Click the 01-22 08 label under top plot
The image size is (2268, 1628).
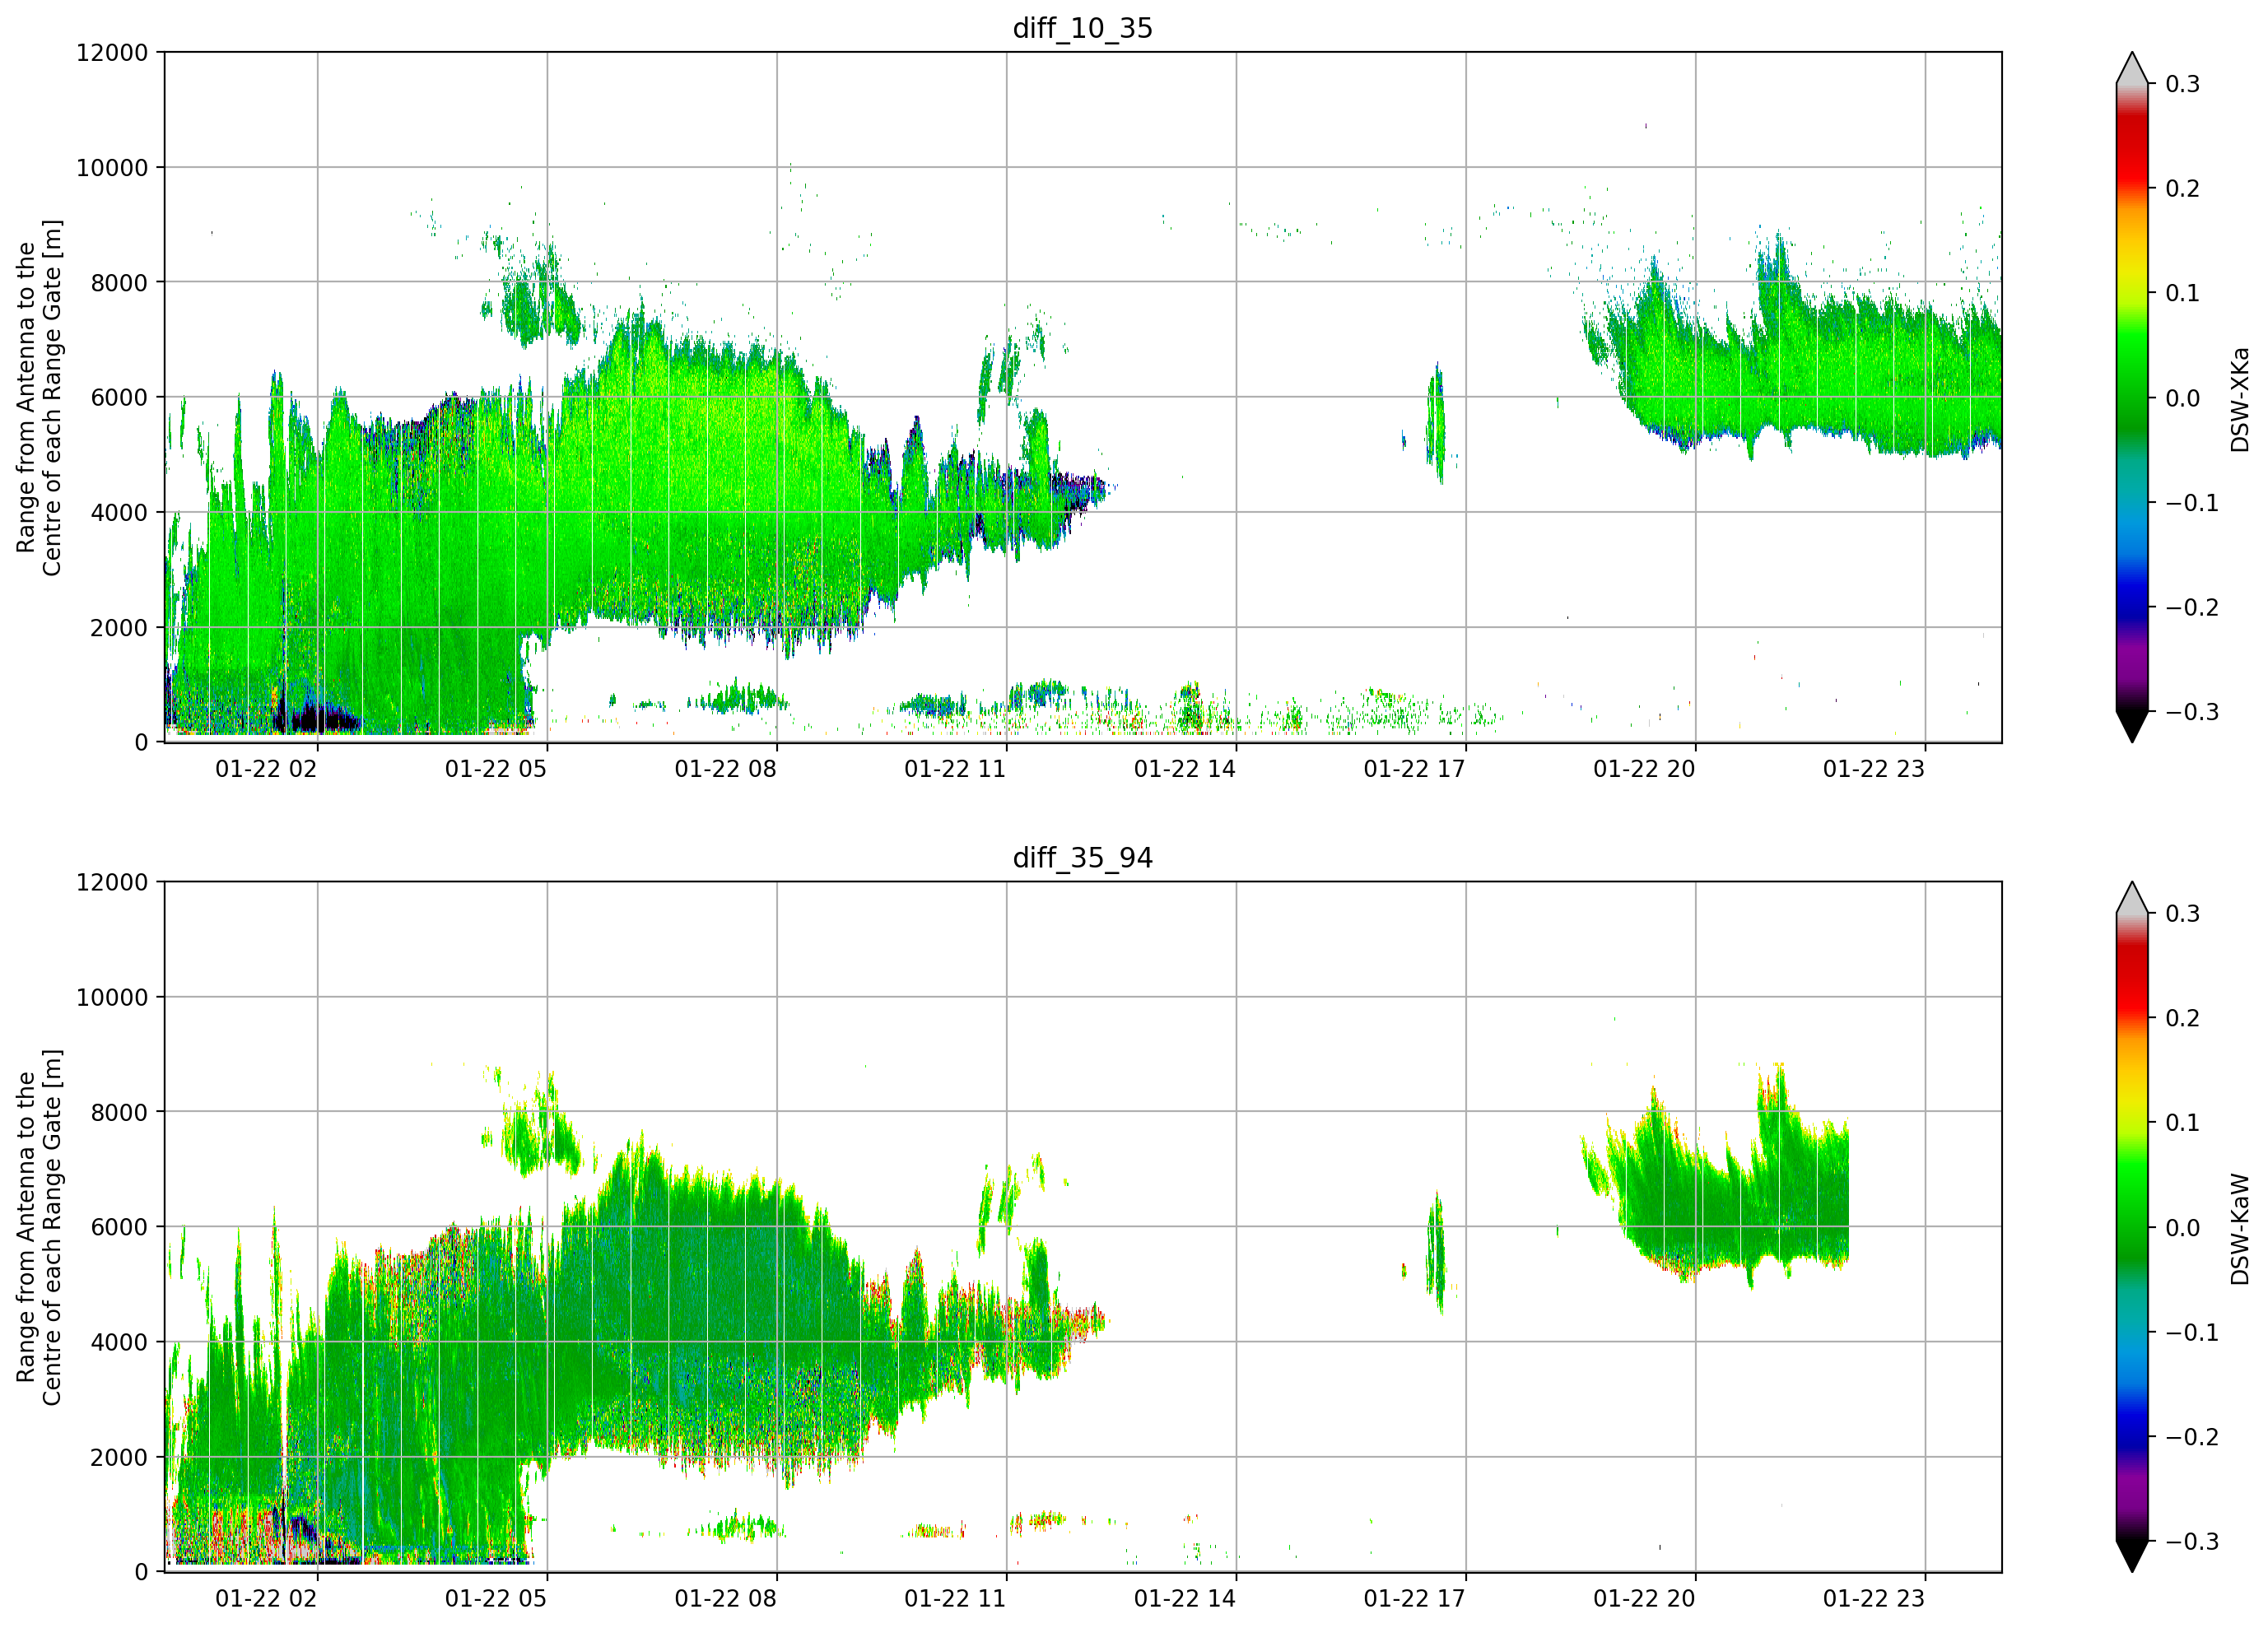pyautogui.click(x=725, y=769)
